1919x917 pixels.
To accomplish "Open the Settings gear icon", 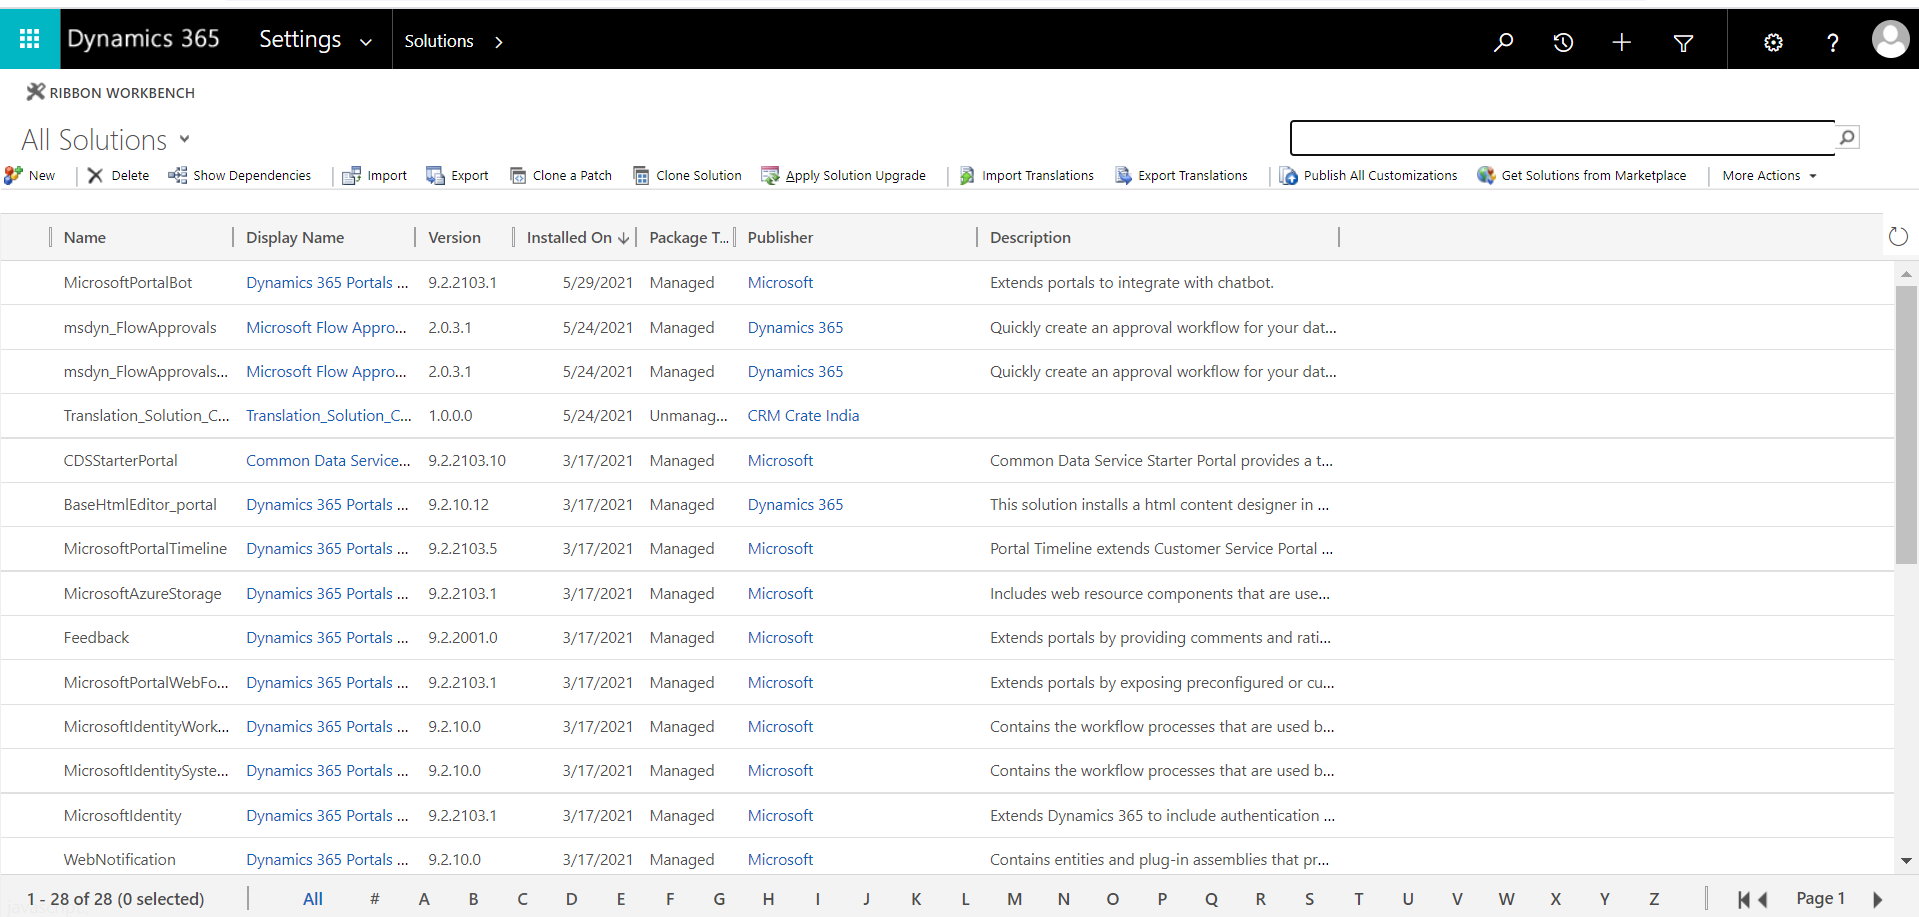I will [1773, 42].
